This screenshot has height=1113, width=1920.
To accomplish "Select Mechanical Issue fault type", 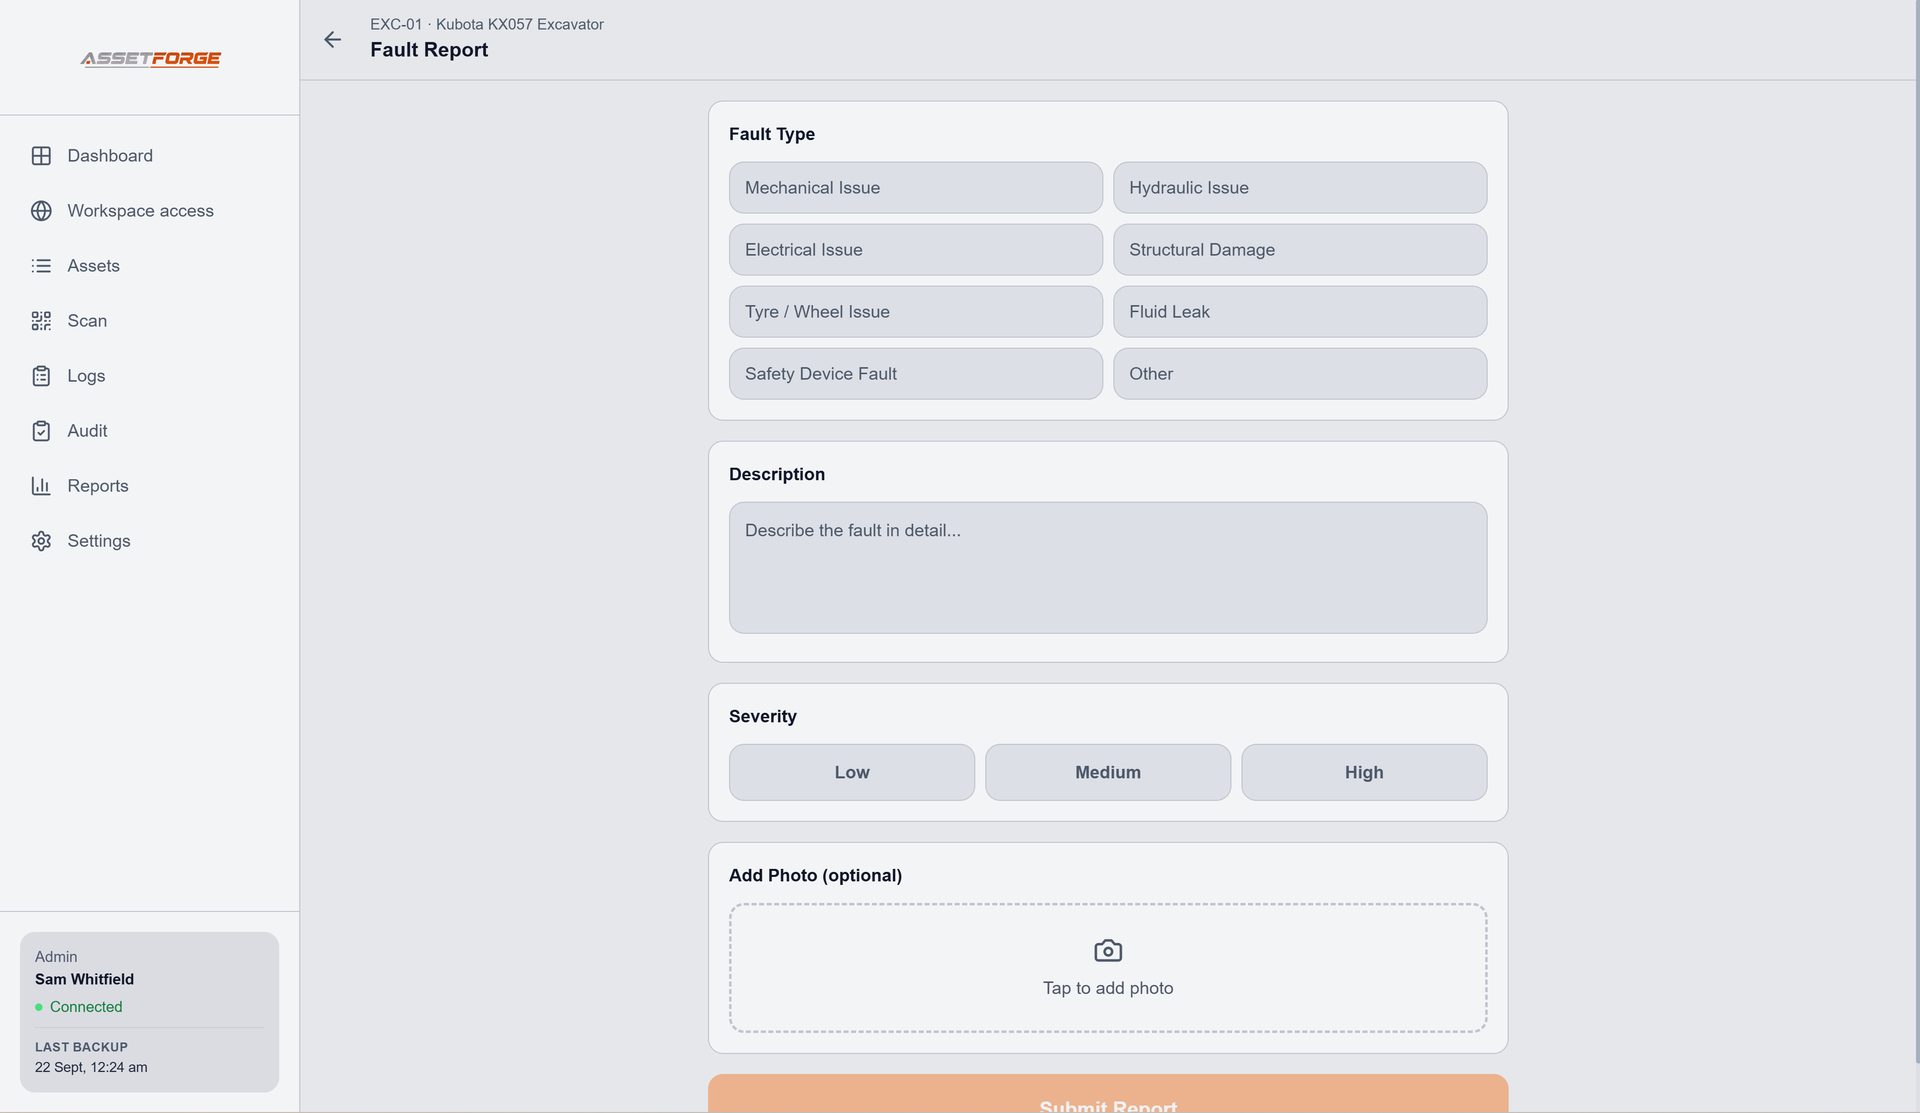I will (915, 188).
